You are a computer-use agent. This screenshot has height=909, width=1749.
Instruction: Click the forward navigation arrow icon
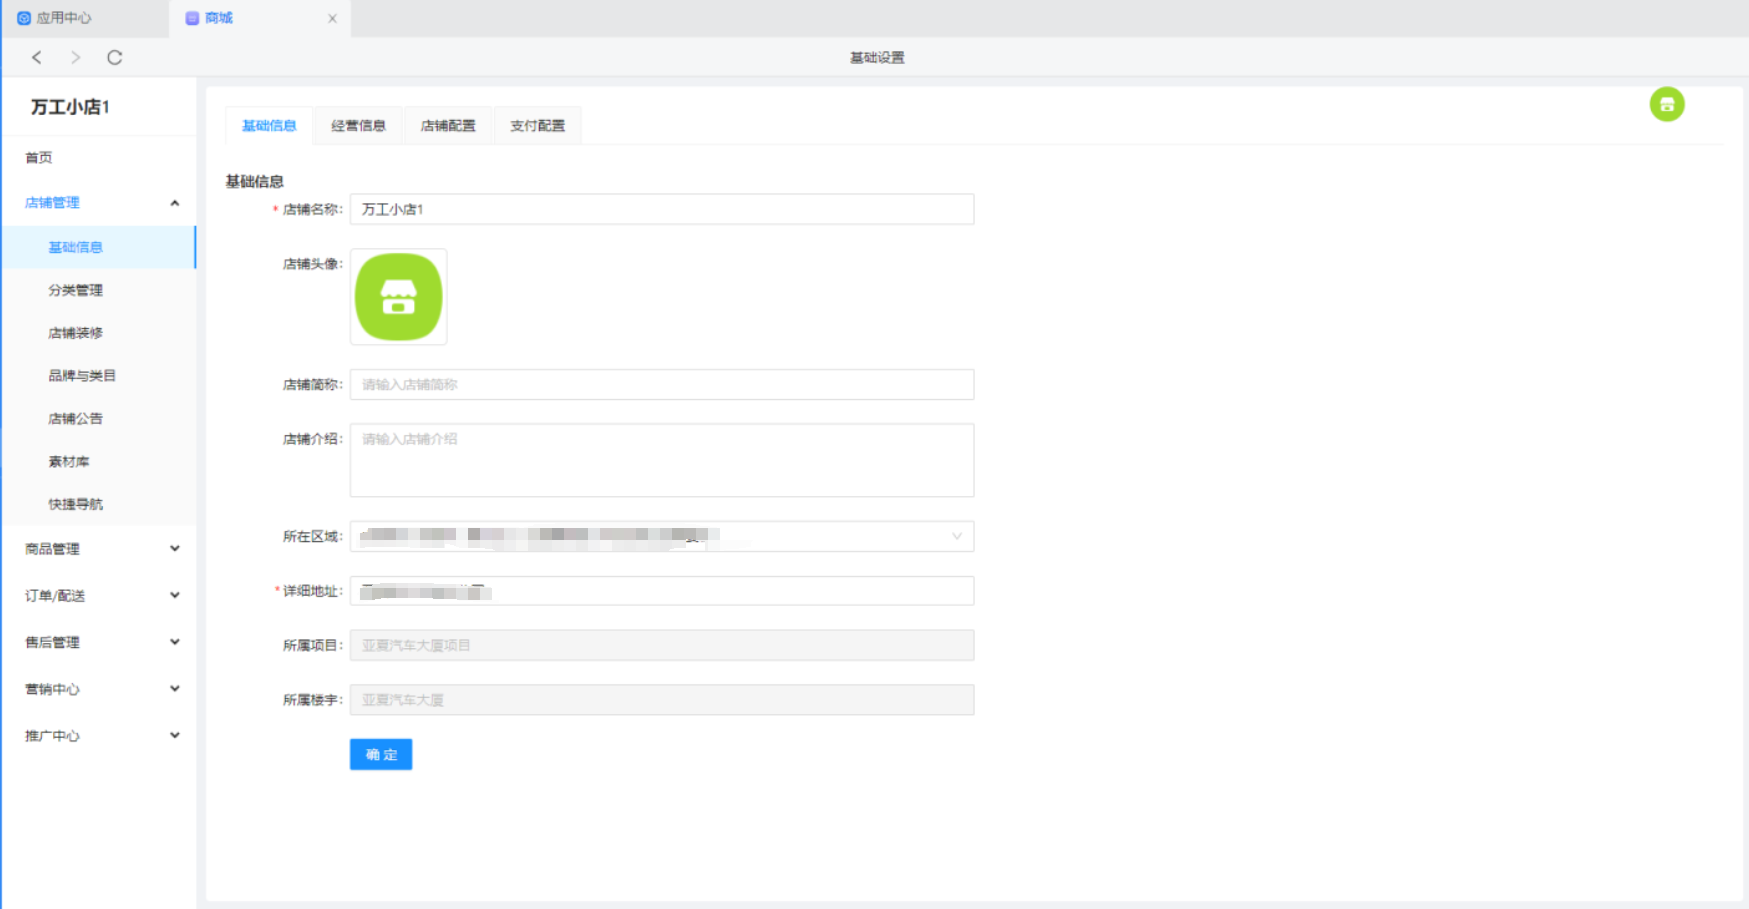pyautogui.click(x=75, y=57)
